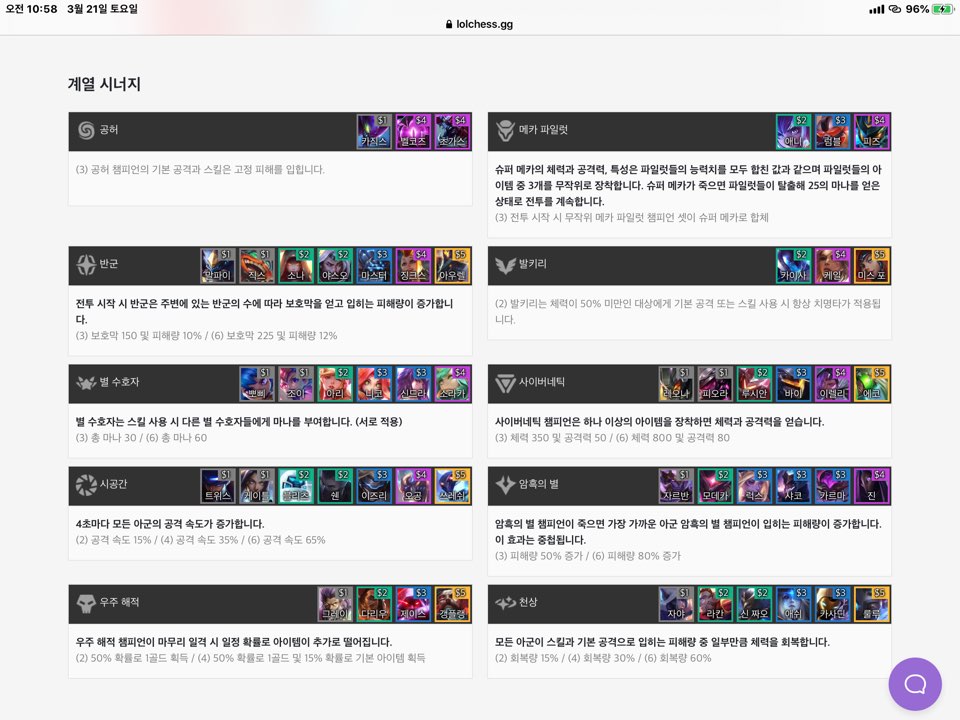
Task: Click the 애쉬 champion icon
Action: coord(793,604)
